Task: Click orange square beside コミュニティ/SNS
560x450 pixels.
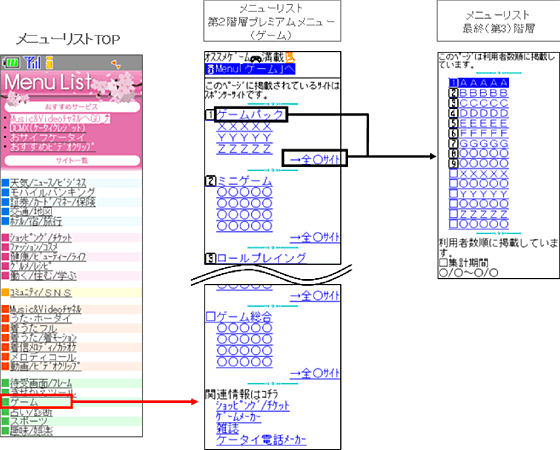Action: point(5,292)
